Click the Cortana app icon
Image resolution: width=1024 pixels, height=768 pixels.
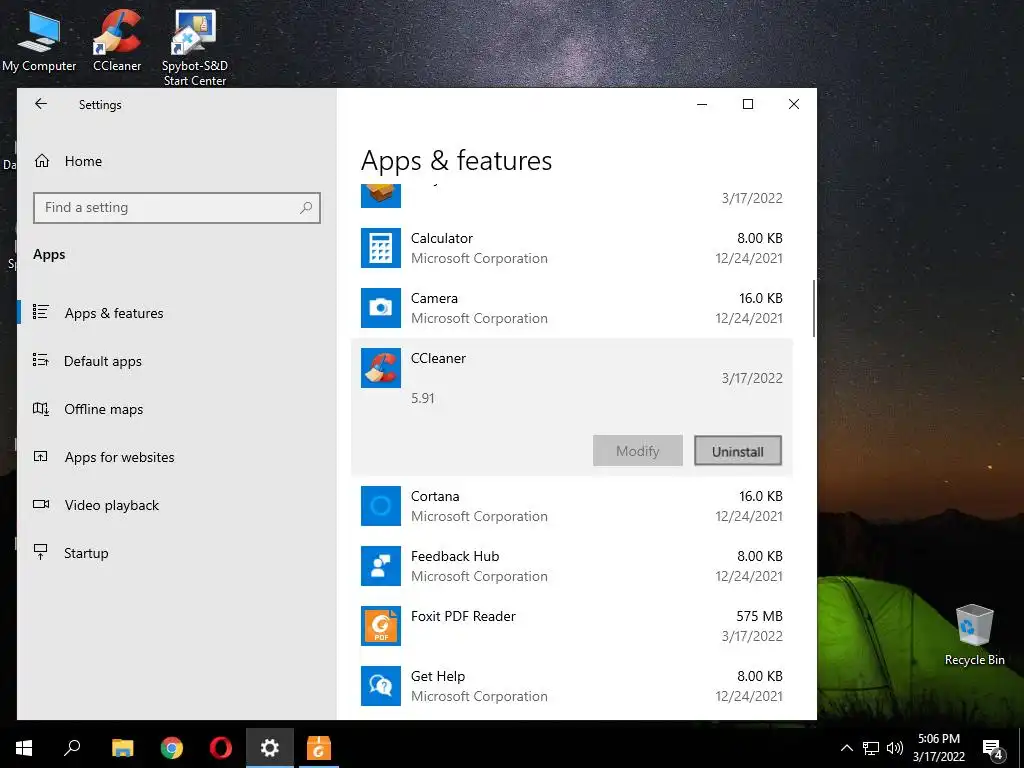381,505
